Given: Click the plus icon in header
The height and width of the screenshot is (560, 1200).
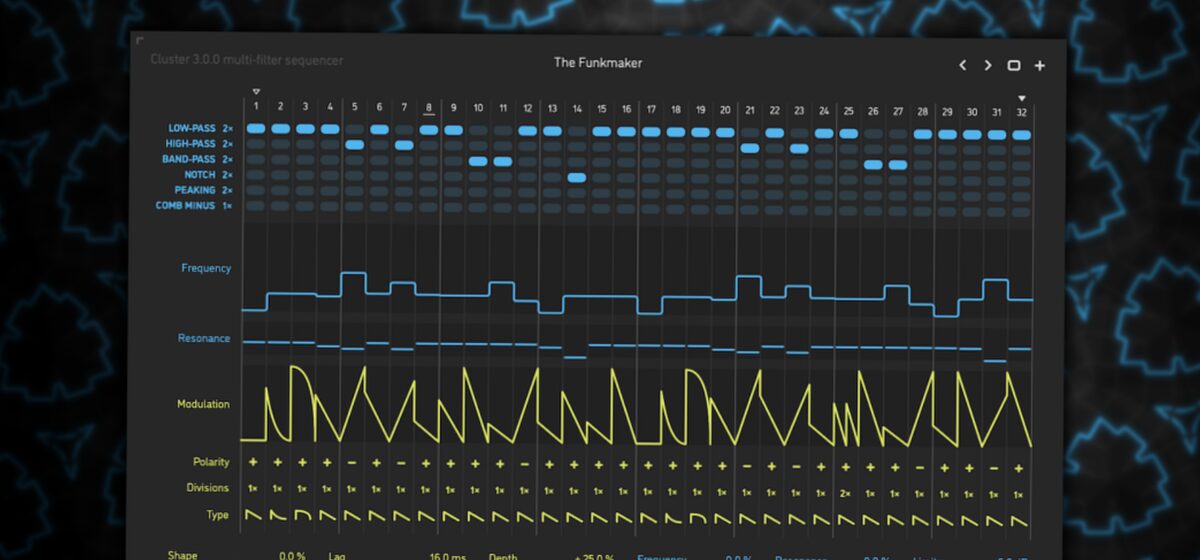Looking at the screenshot, I should 1040,65.
